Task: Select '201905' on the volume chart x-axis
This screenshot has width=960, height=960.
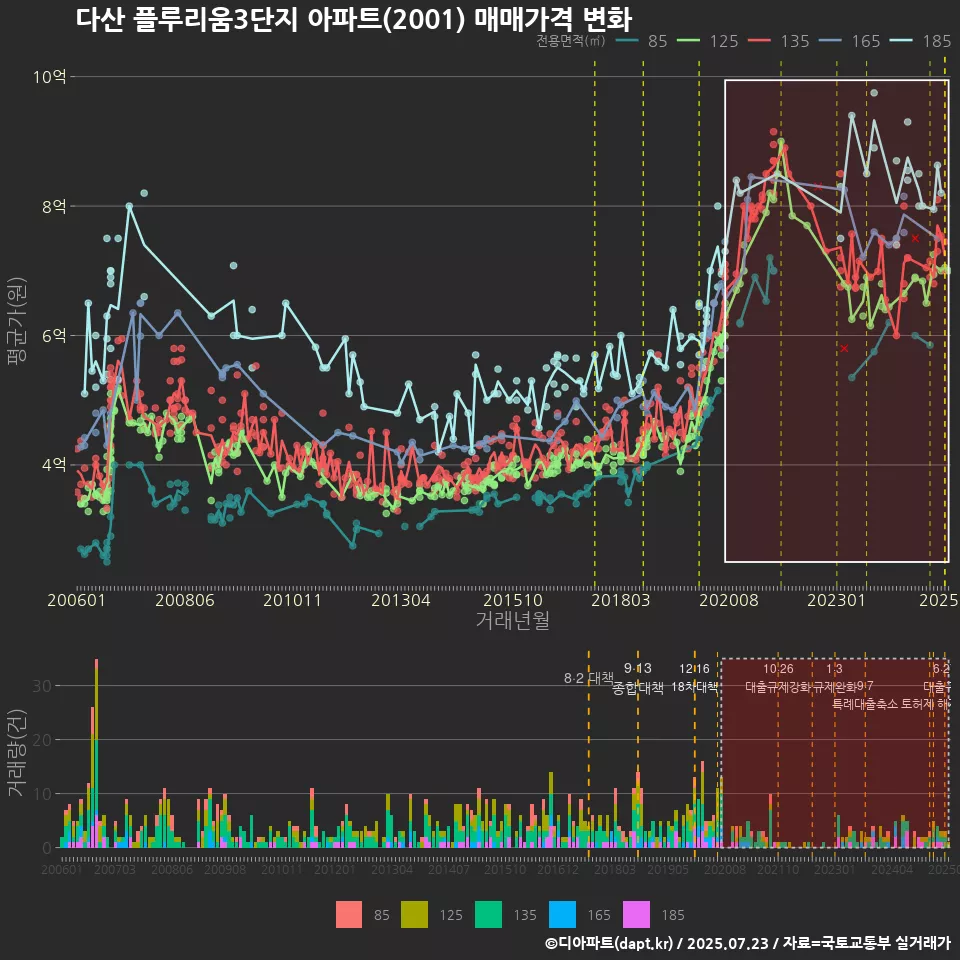Action: [668, 869]
